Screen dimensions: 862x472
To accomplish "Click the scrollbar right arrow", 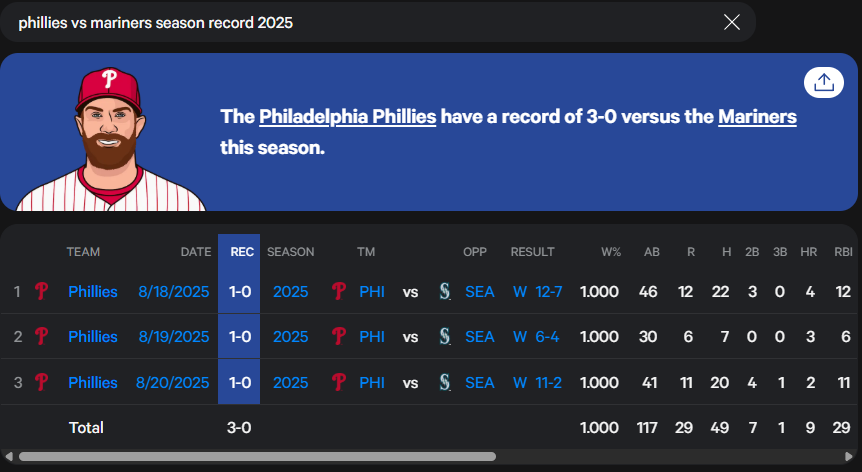I will 849,457.
